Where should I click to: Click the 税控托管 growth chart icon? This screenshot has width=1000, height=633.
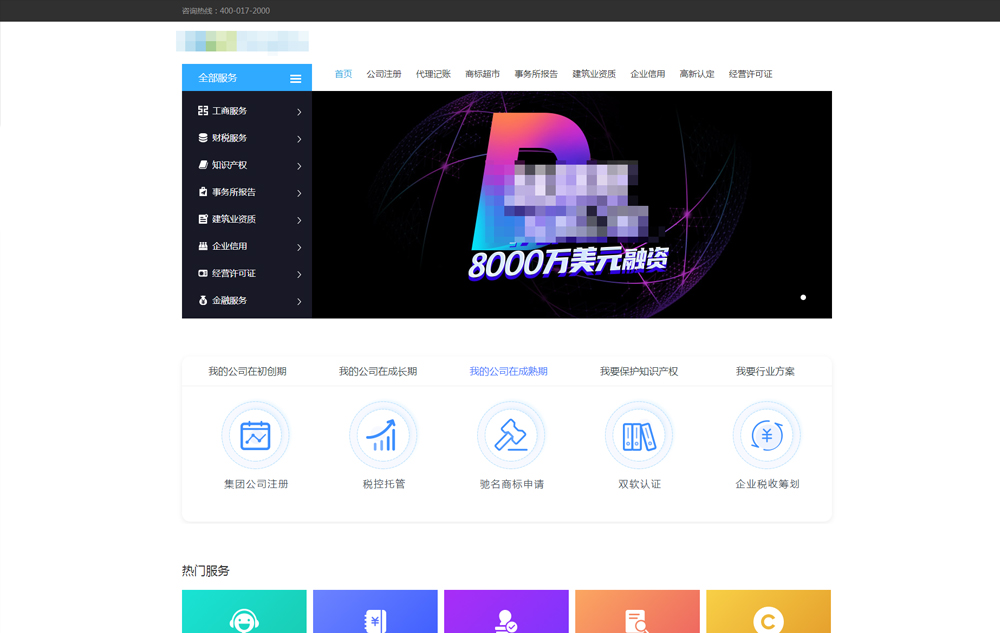tap(383, 435)
